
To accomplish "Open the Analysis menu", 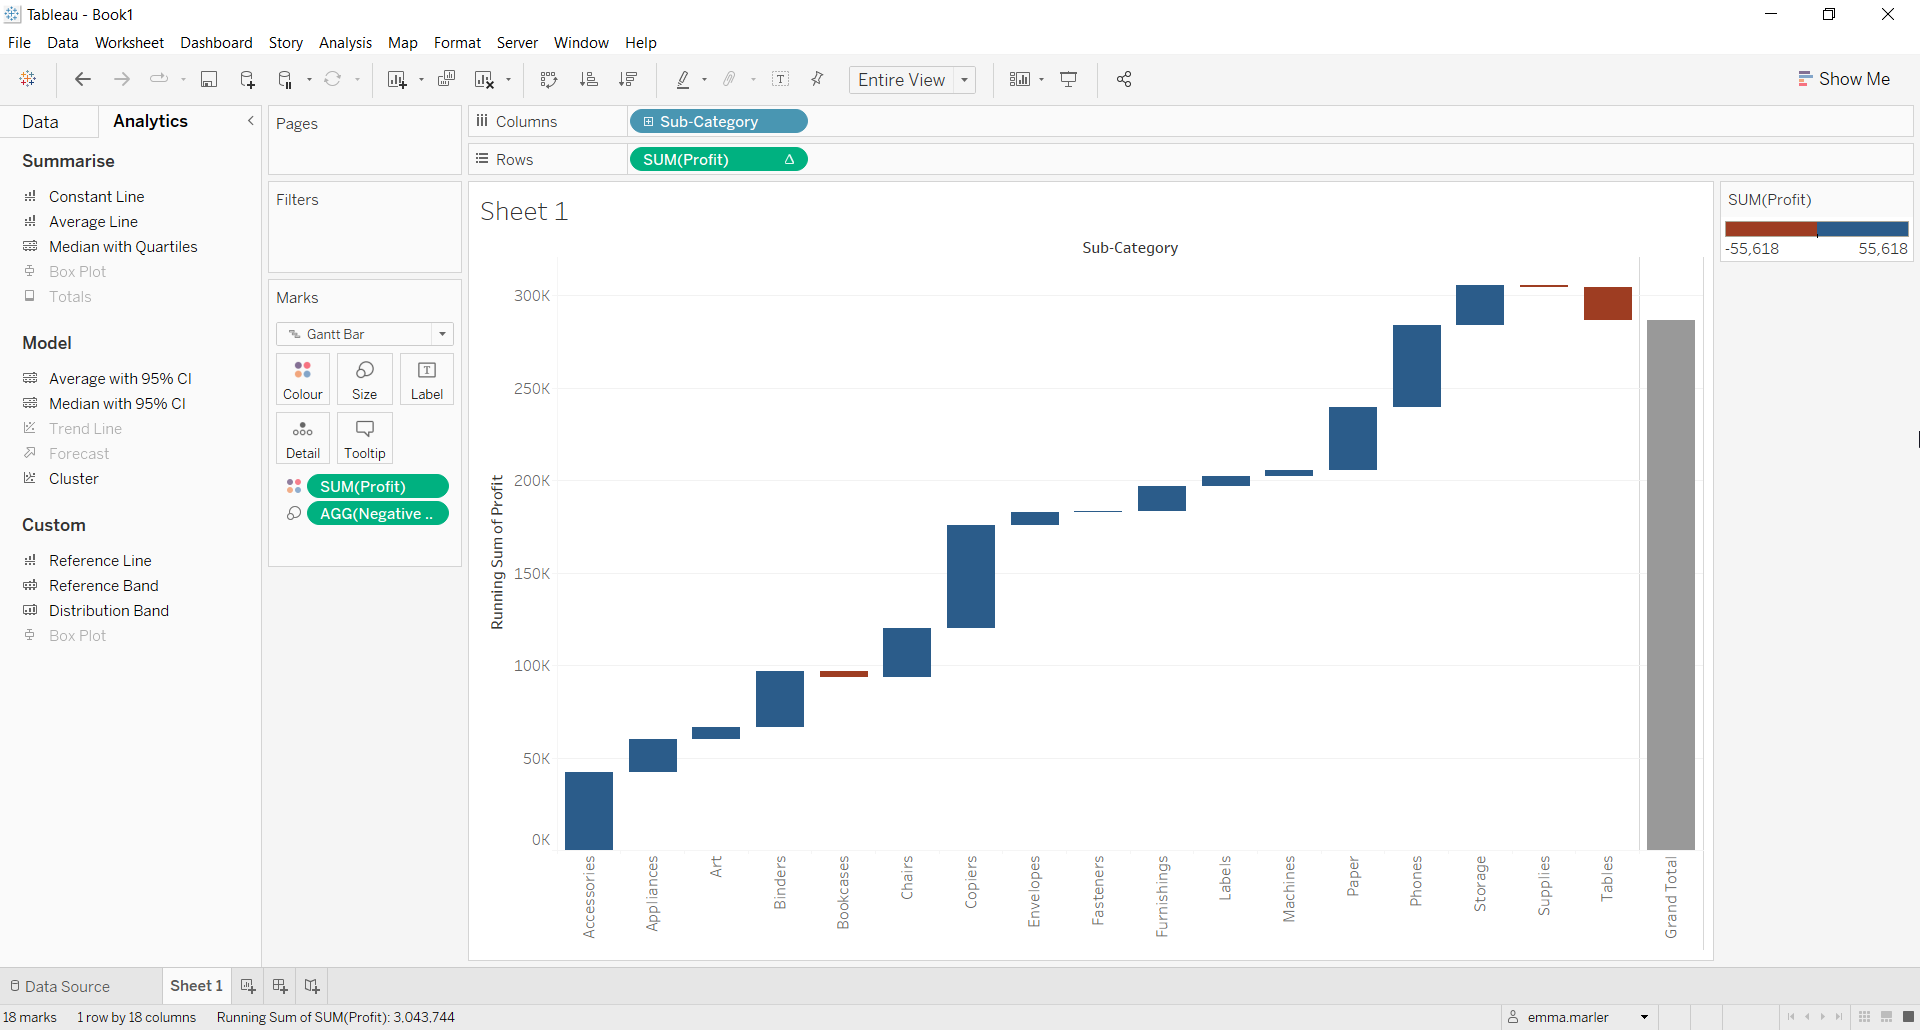I will point(345,43).
